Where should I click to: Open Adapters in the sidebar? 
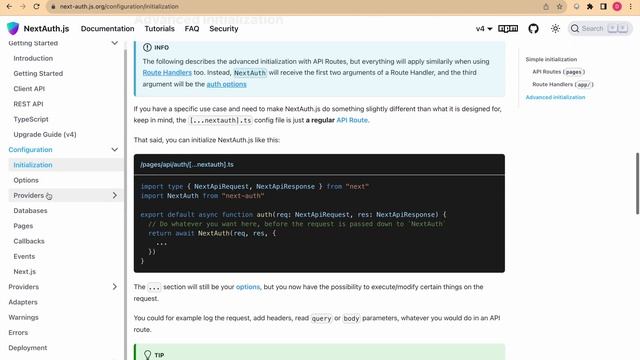click(x=23, y=302)
